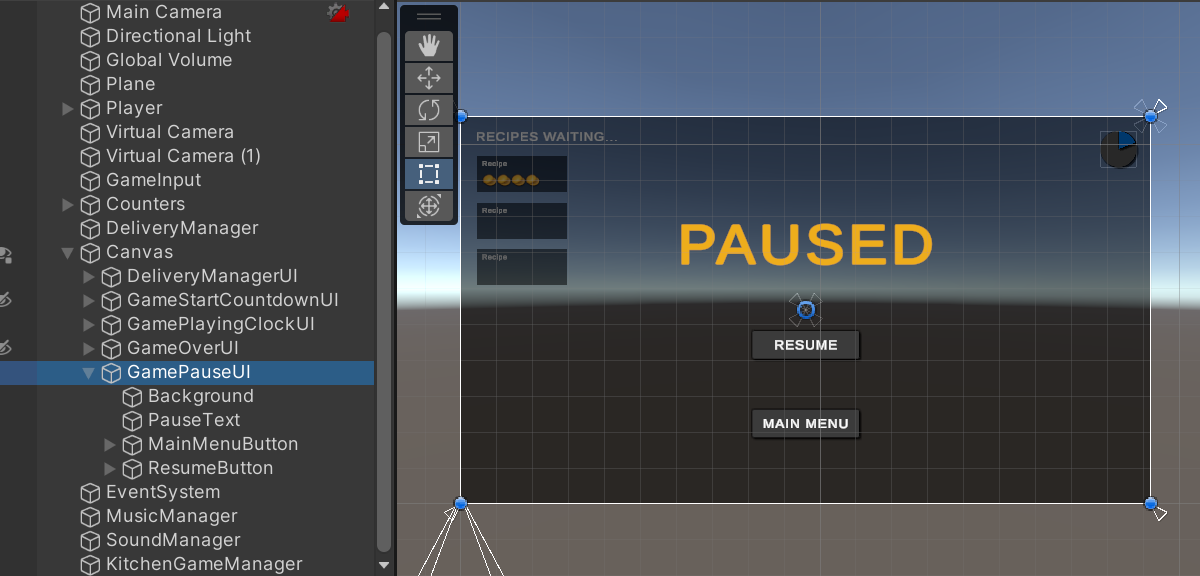Select the RESUME button in scene view
Image resolution: width=1200 pixels, height=576 pixels.
click(x=805, y=344)
